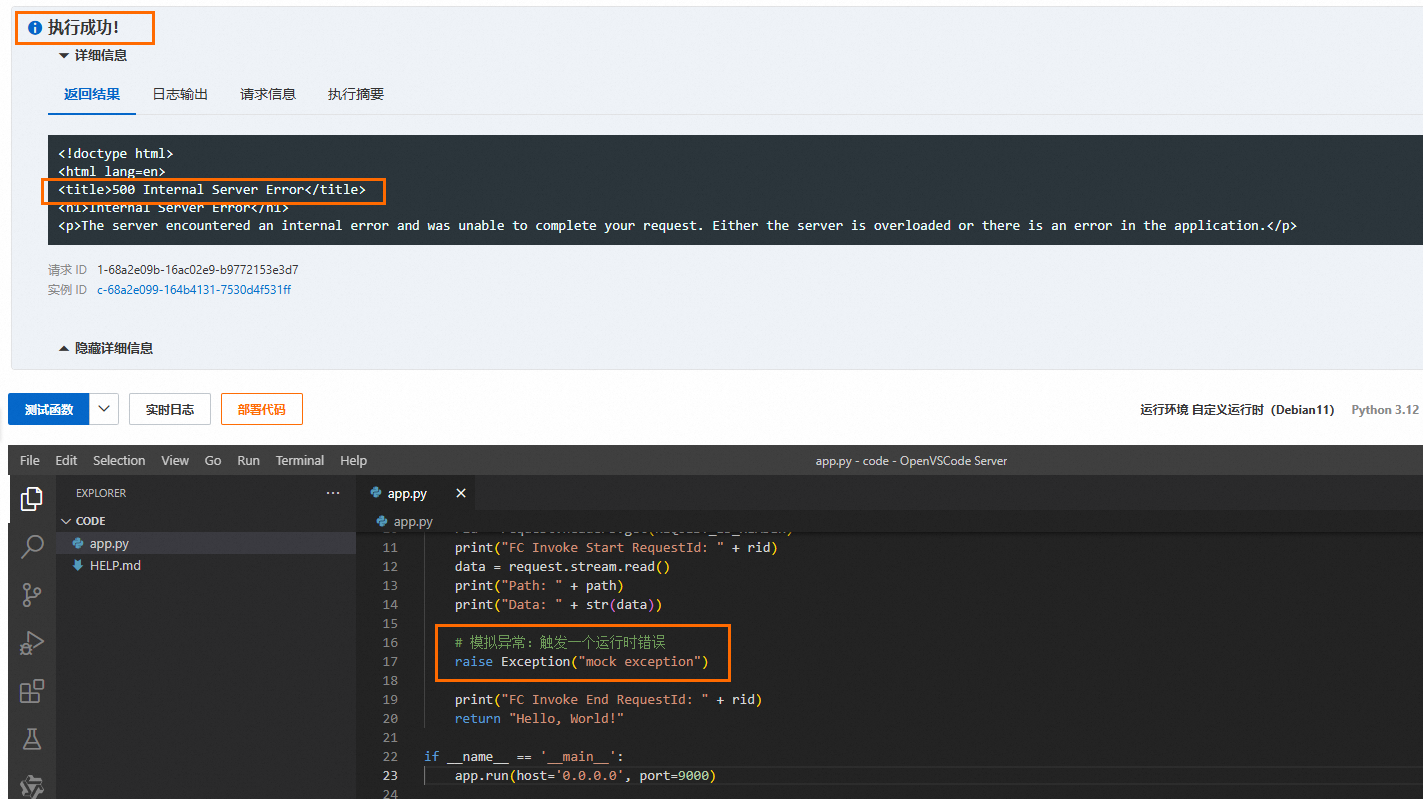Collapse the 详细信息 section

tap(92, 55)
